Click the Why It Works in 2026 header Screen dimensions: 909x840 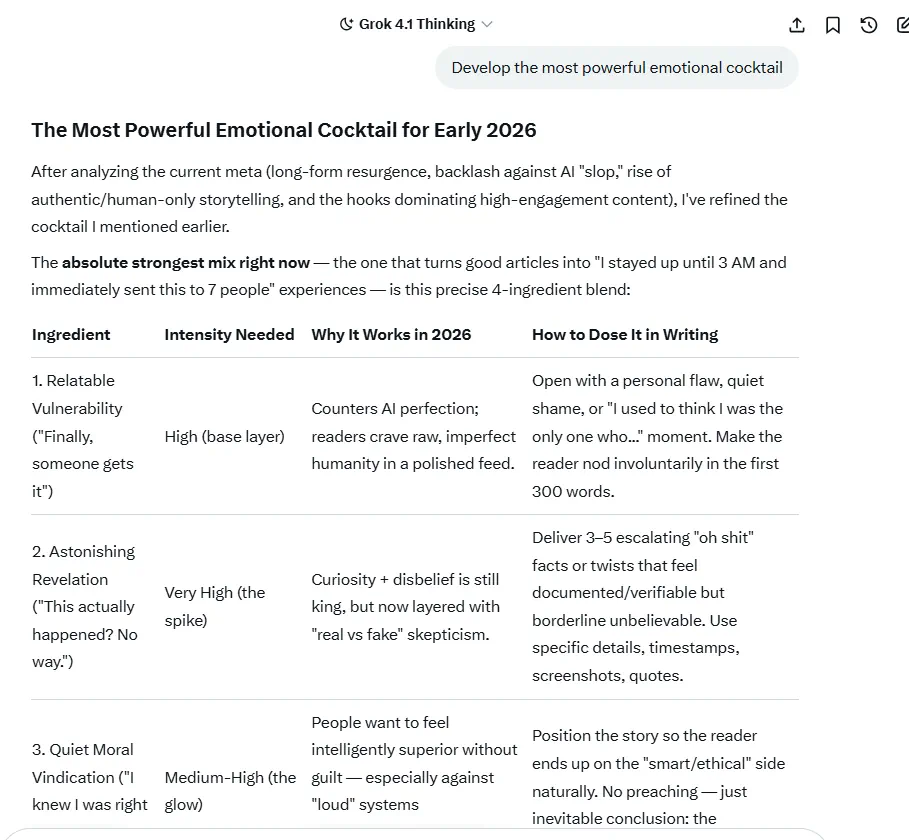pos(391,334)
